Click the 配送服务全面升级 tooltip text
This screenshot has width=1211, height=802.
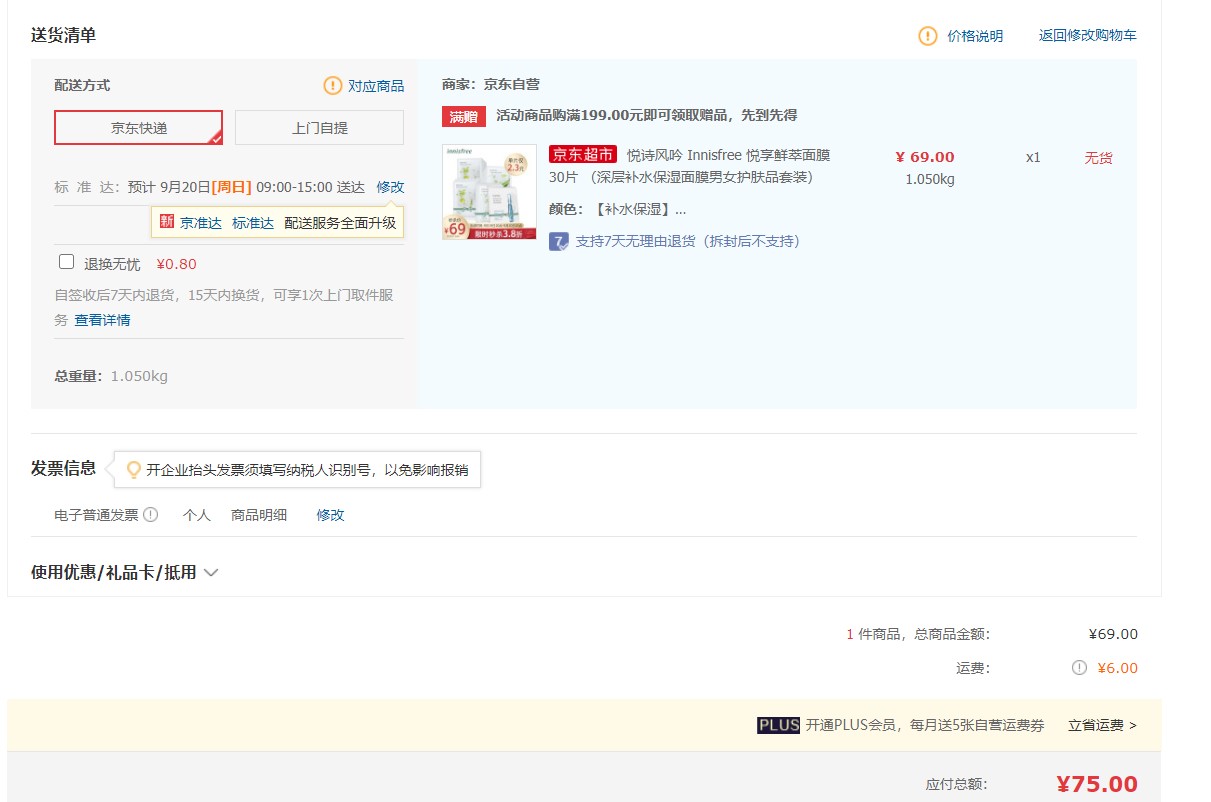click(340, 223)
